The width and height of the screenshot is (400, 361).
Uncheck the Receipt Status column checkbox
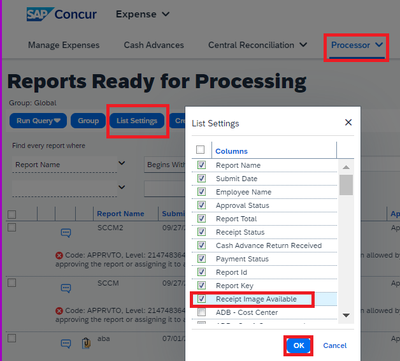(201, 232)
